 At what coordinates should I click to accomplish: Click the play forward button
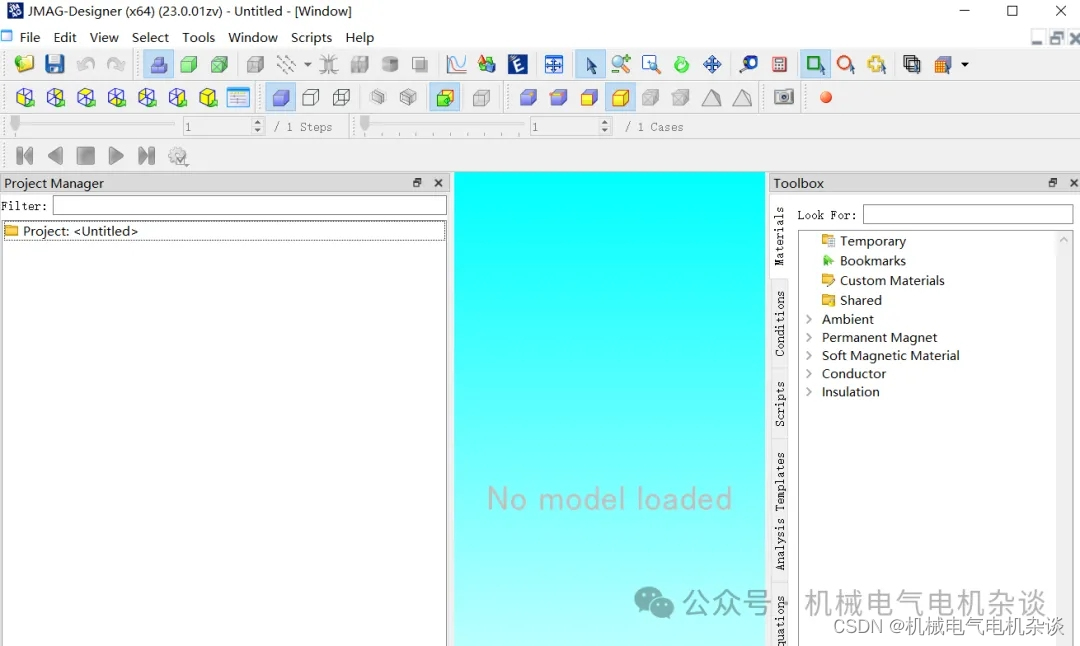(116, 156)
